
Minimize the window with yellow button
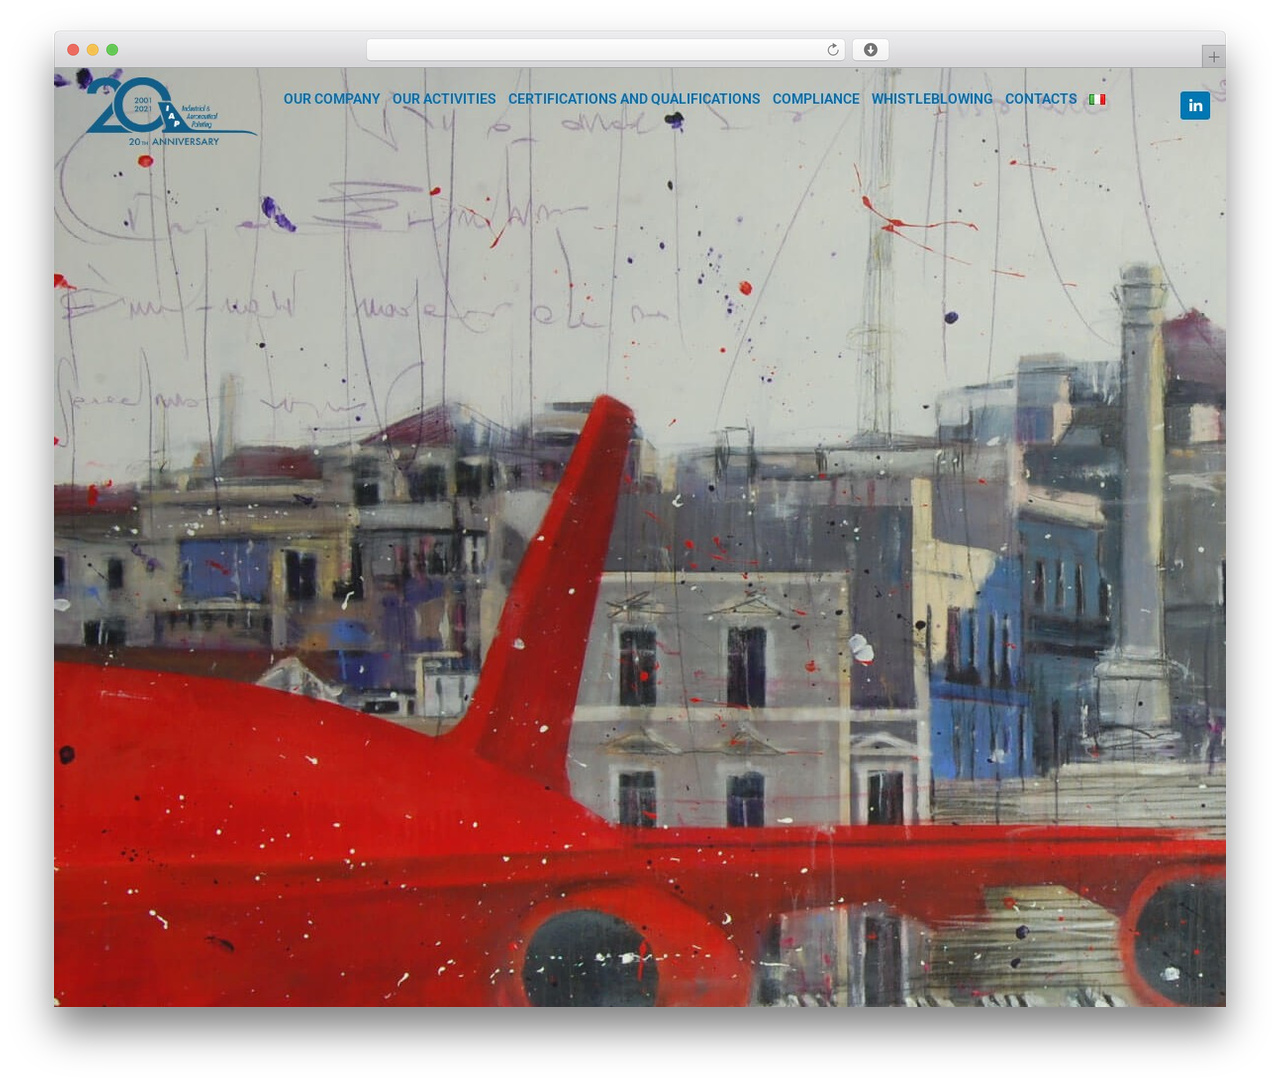click(x=93, y=50)
